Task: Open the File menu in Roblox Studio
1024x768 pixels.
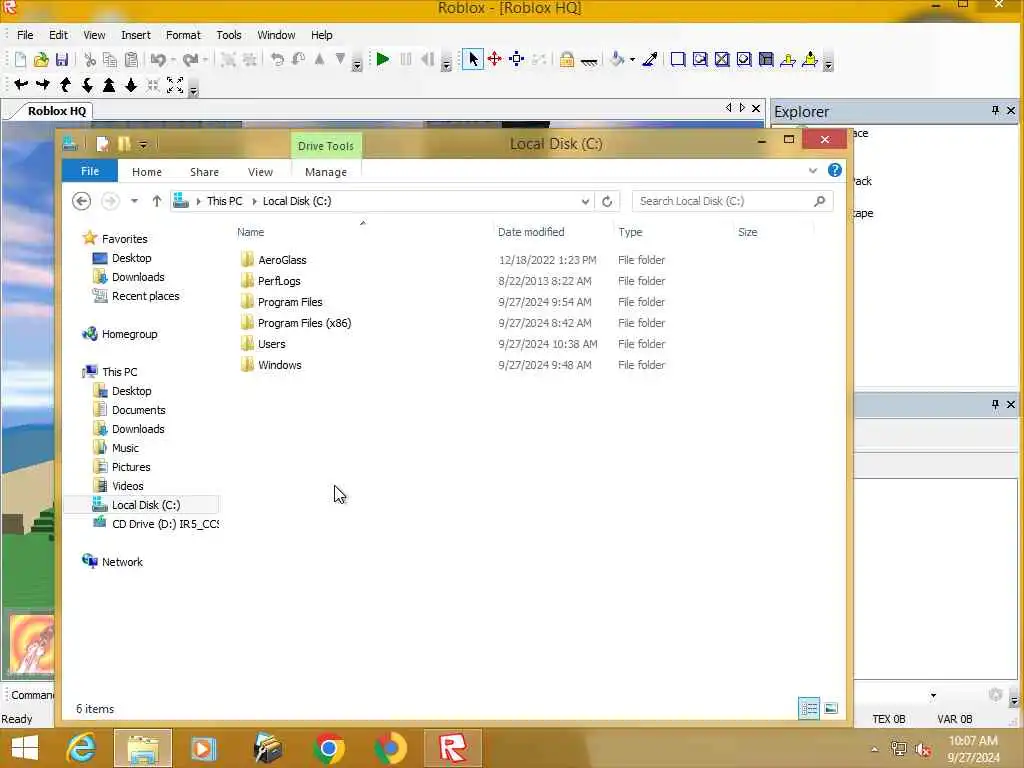Action: (x=25, y=35)
